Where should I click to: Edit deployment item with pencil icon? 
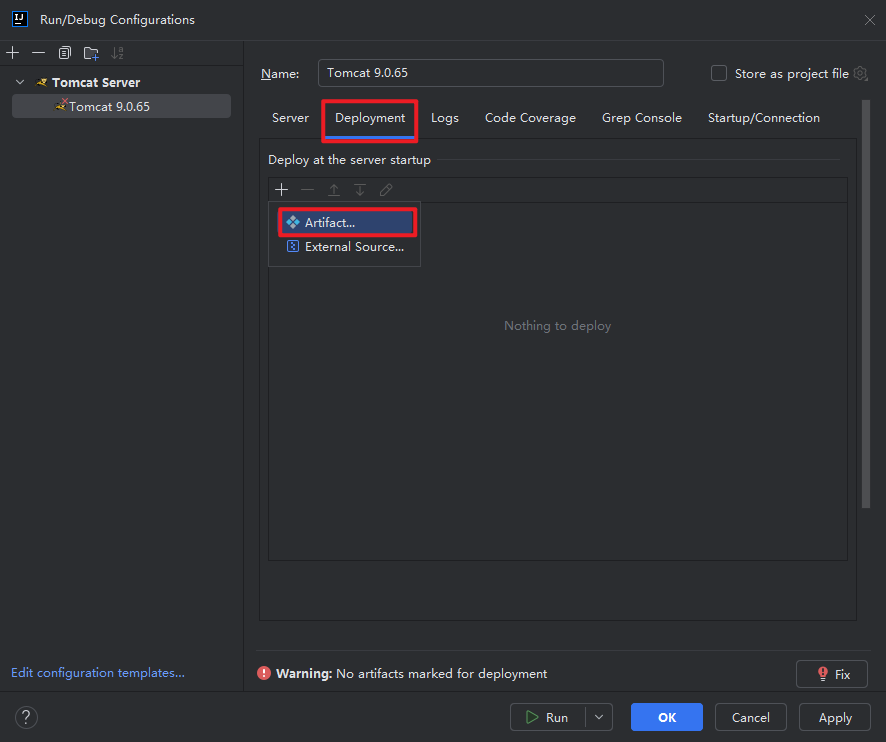[386, 190]
